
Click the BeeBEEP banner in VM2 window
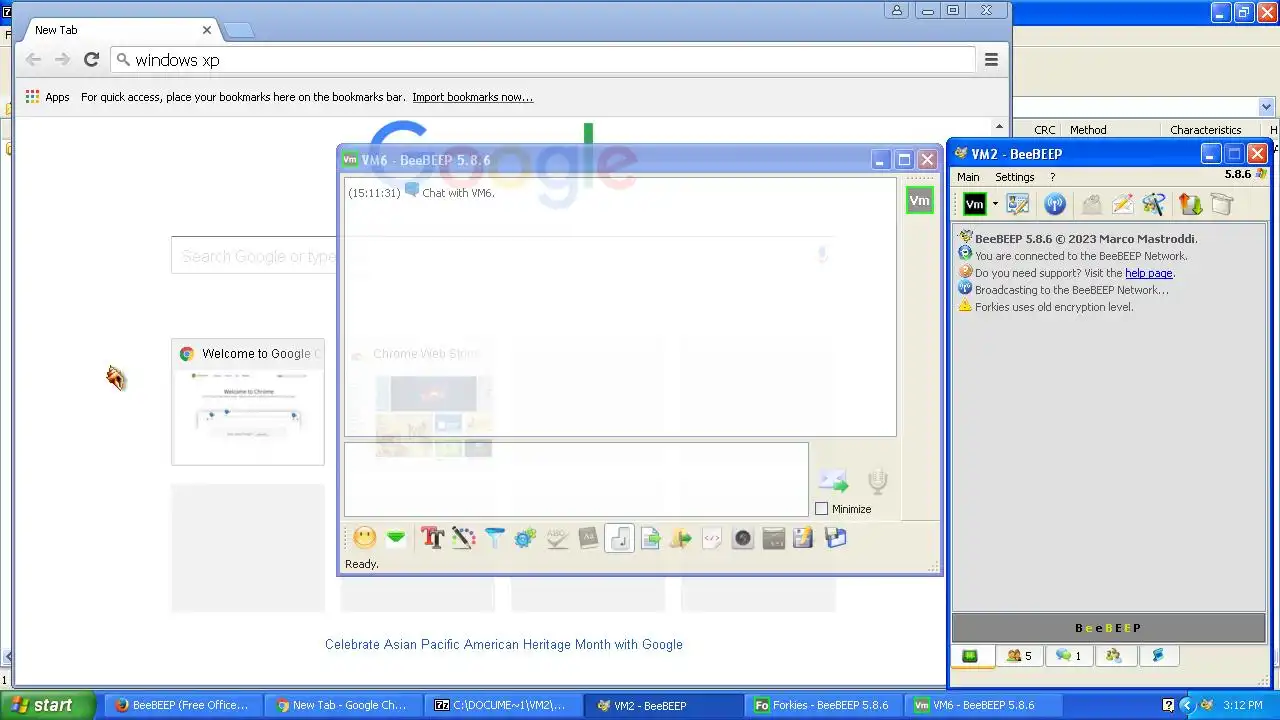(1108, 628)
